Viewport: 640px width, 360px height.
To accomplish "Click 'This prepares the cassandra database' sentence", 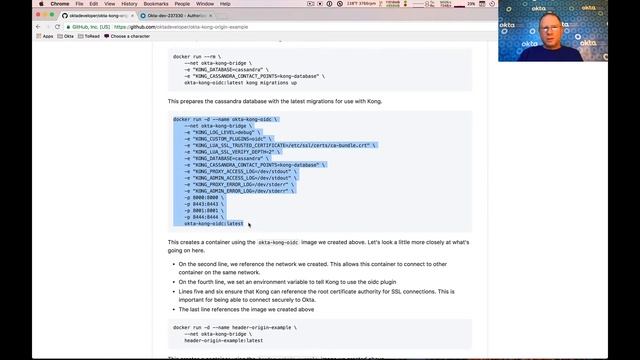I will [x=275, y=101].
